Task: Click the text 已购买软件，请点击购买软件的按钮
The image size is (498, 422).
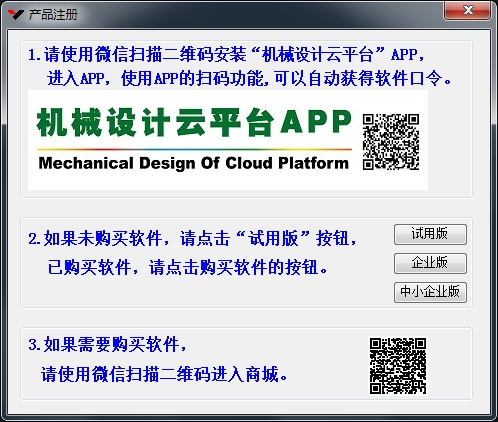Action: tap(188, 267)
